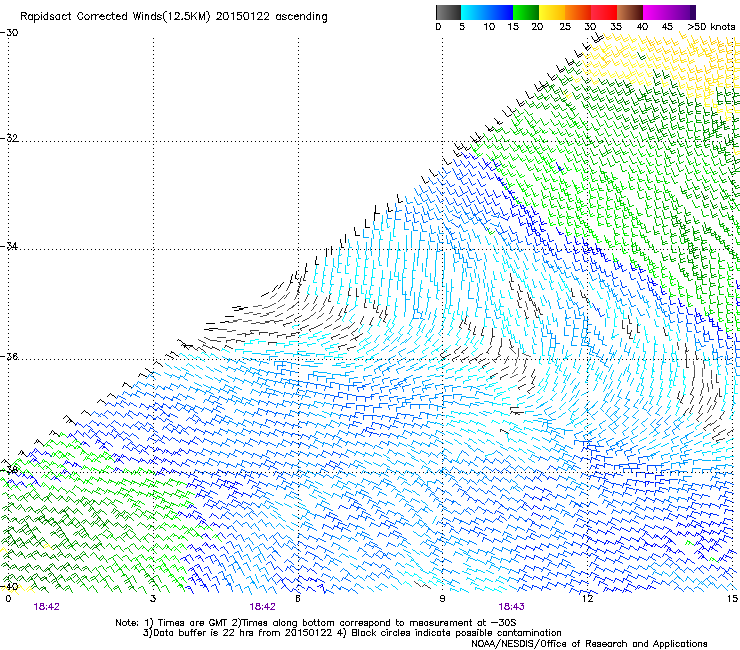
Task: Click the longitude label 12
Action: click(x=587, y=599)
